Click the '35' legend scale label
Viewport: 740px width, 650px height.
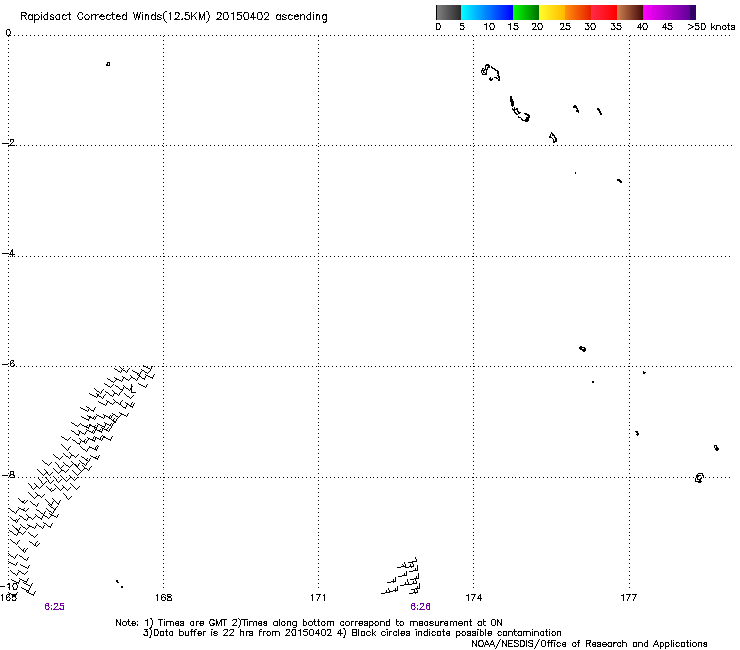(616, 27)
